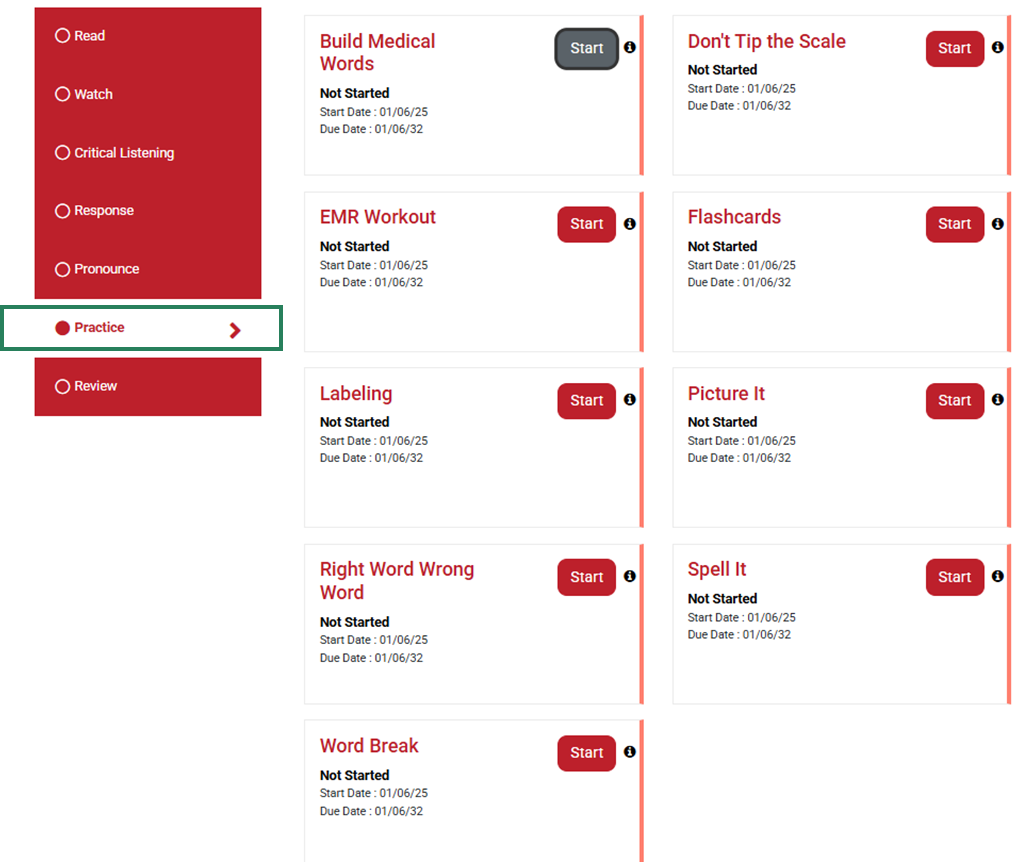The image size is (1025, 863).
Task: Open info for Right Word Wrong Word
Action: click(x=629, y=576)
